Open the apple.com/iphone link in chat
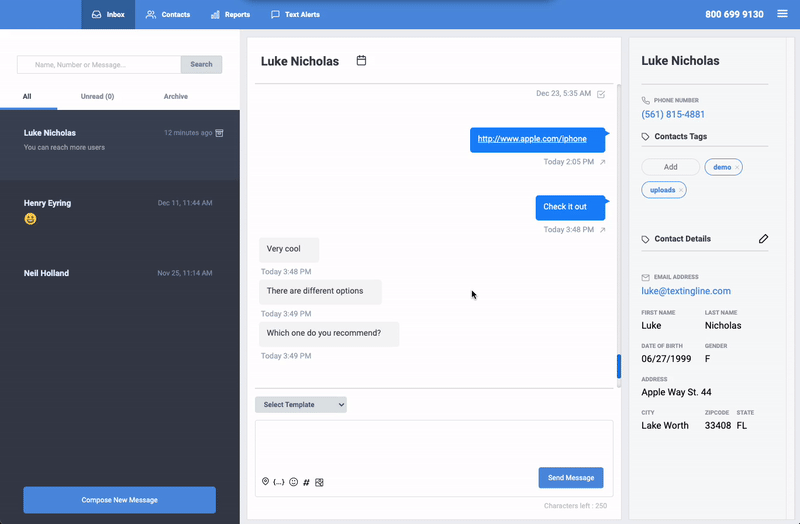This screenshot has height=524, width=800. [532, 139]
